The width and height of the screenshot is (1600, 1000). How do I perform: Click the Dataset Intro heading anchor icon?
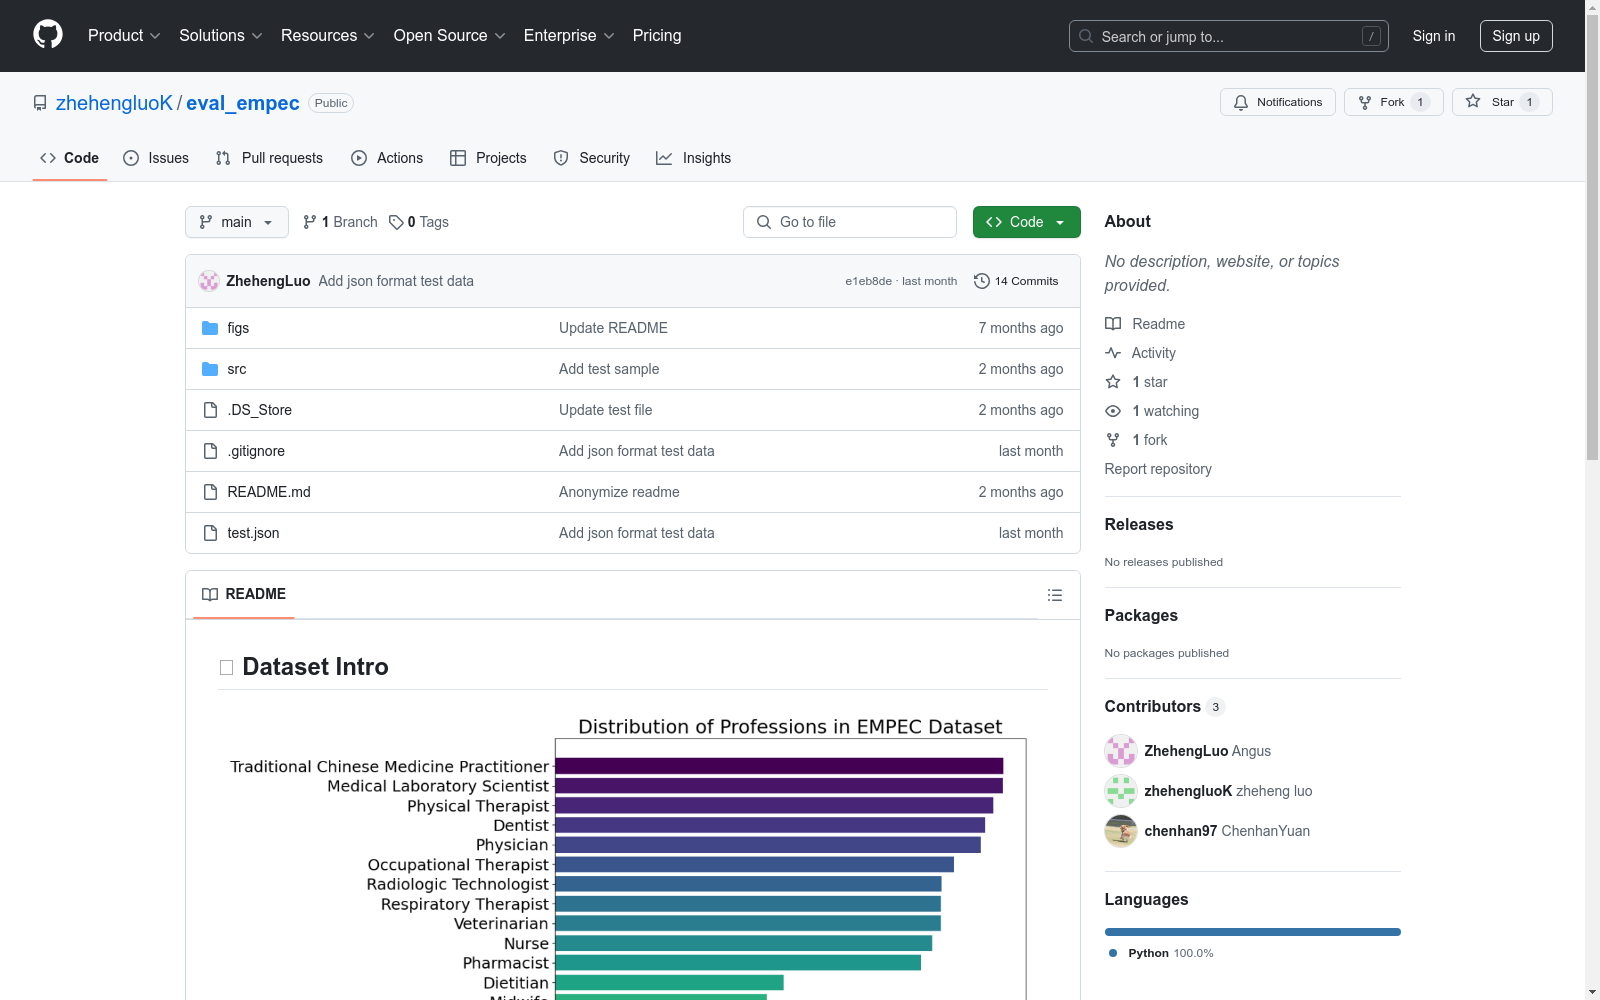226,667
